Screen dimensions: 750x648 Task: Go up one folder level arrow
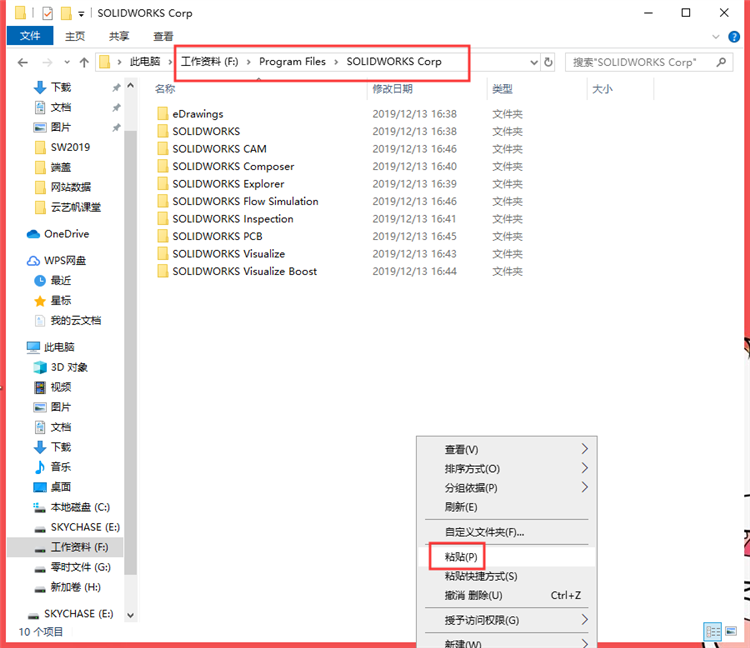(x=84, y=62)
